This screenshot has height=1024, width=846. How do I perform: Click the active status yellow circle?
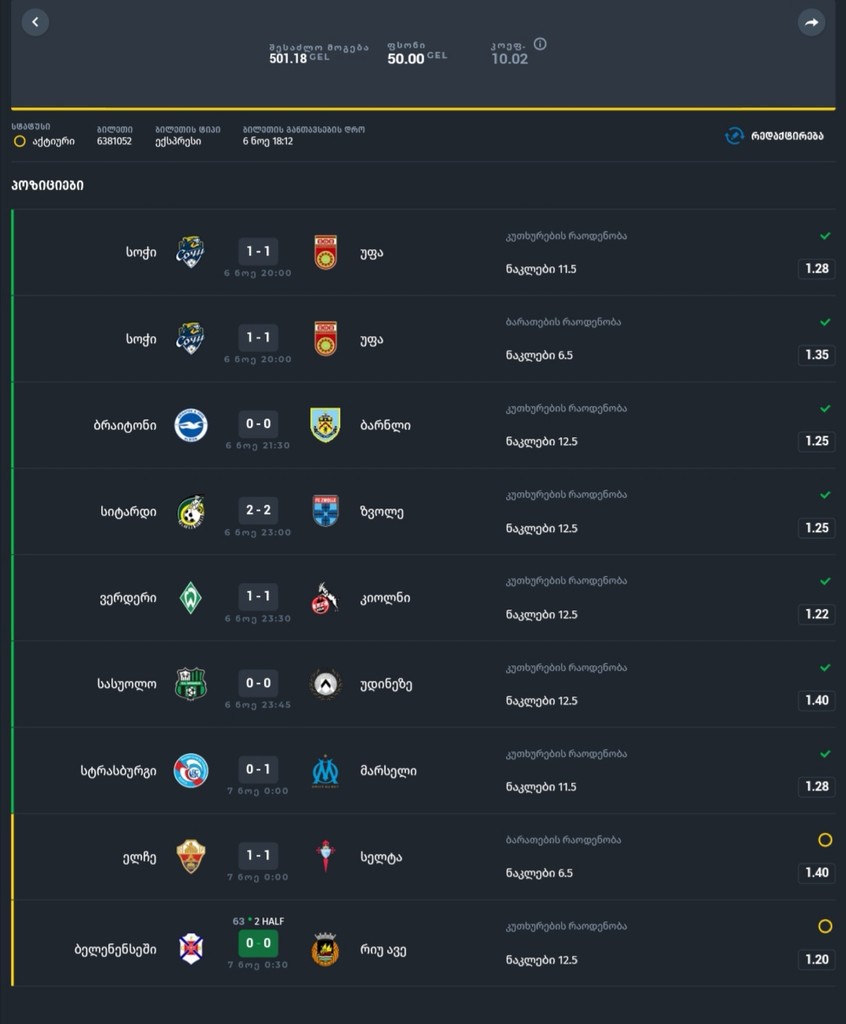point(19,142)
